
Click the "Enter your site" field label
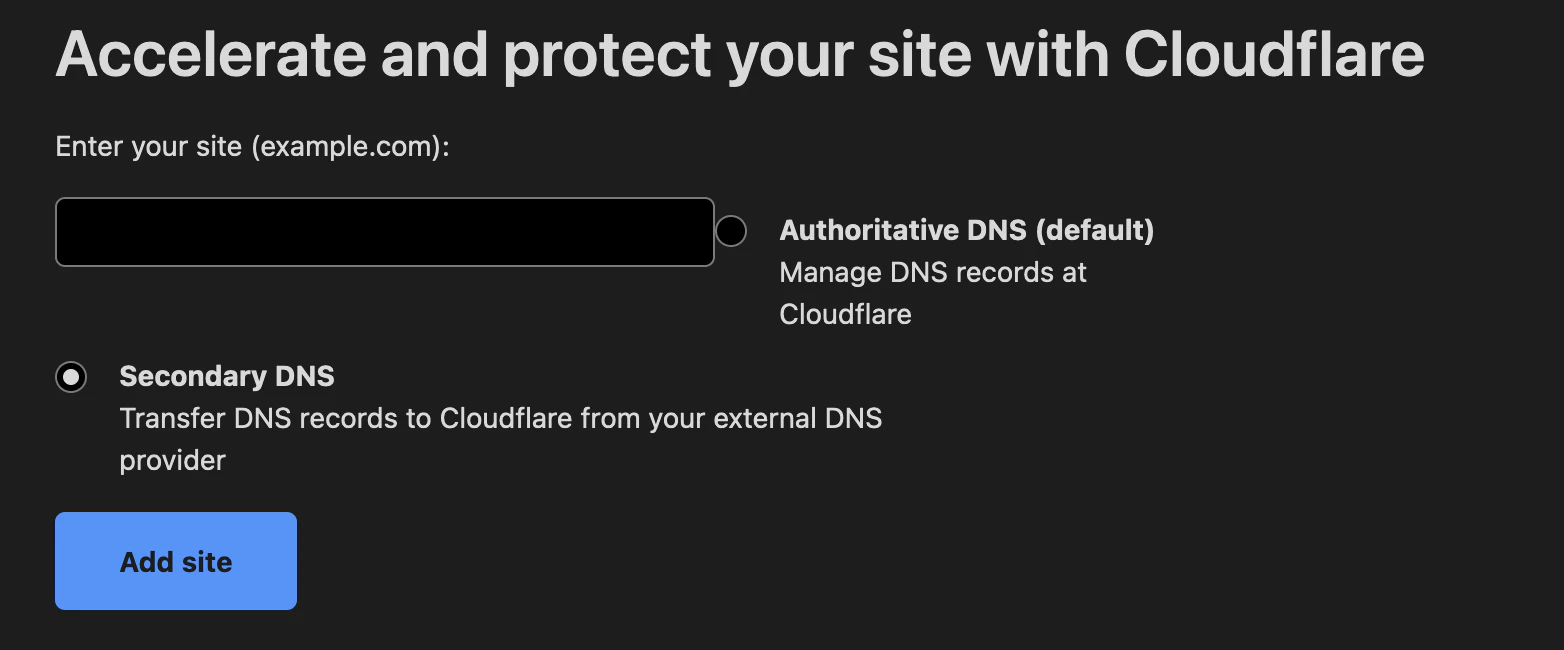149,148
